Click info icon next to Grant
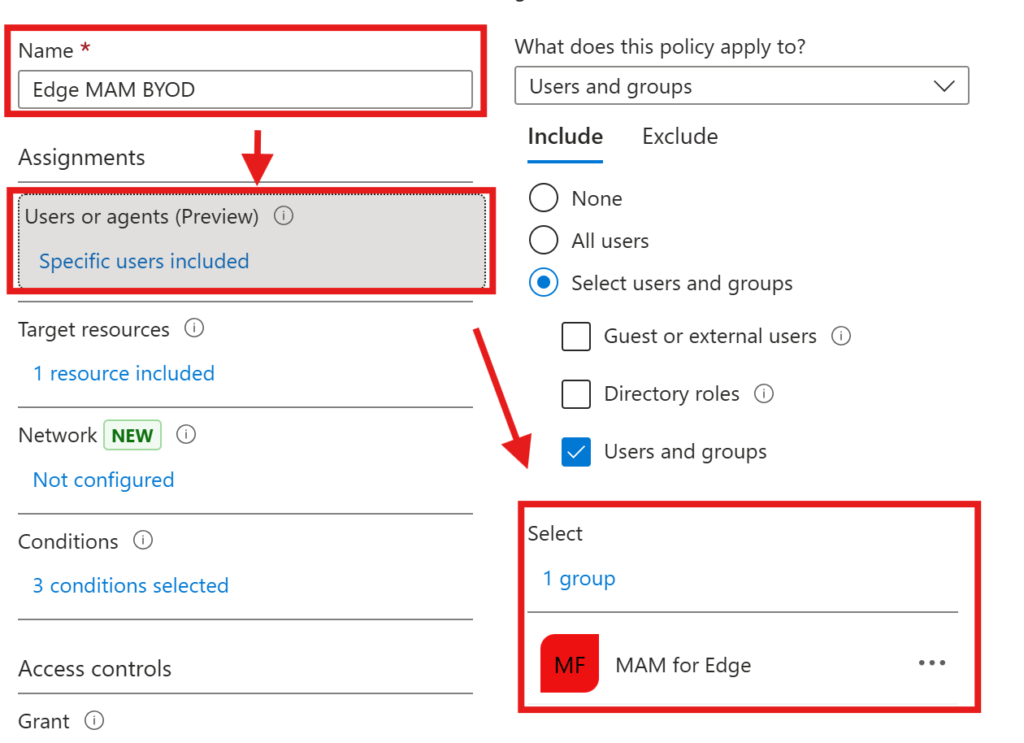 94,721
